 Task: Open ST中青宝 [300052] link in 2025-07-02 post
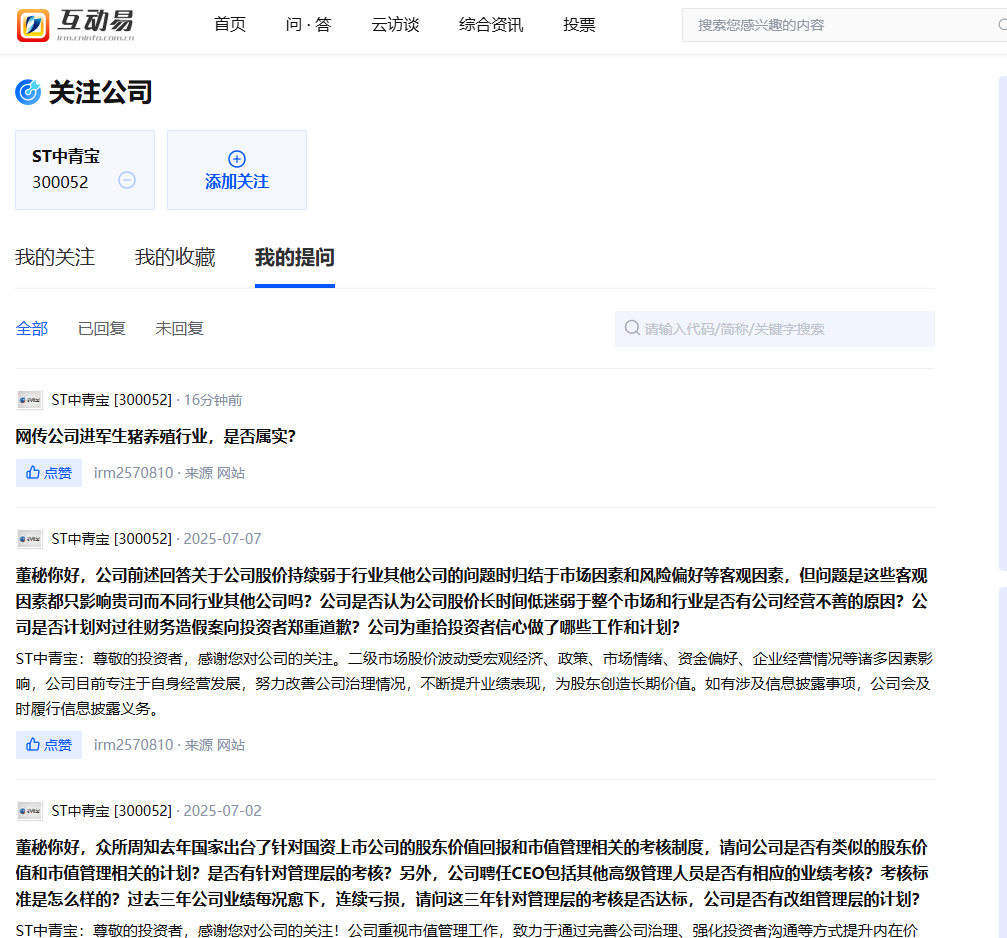click(112, 811)
